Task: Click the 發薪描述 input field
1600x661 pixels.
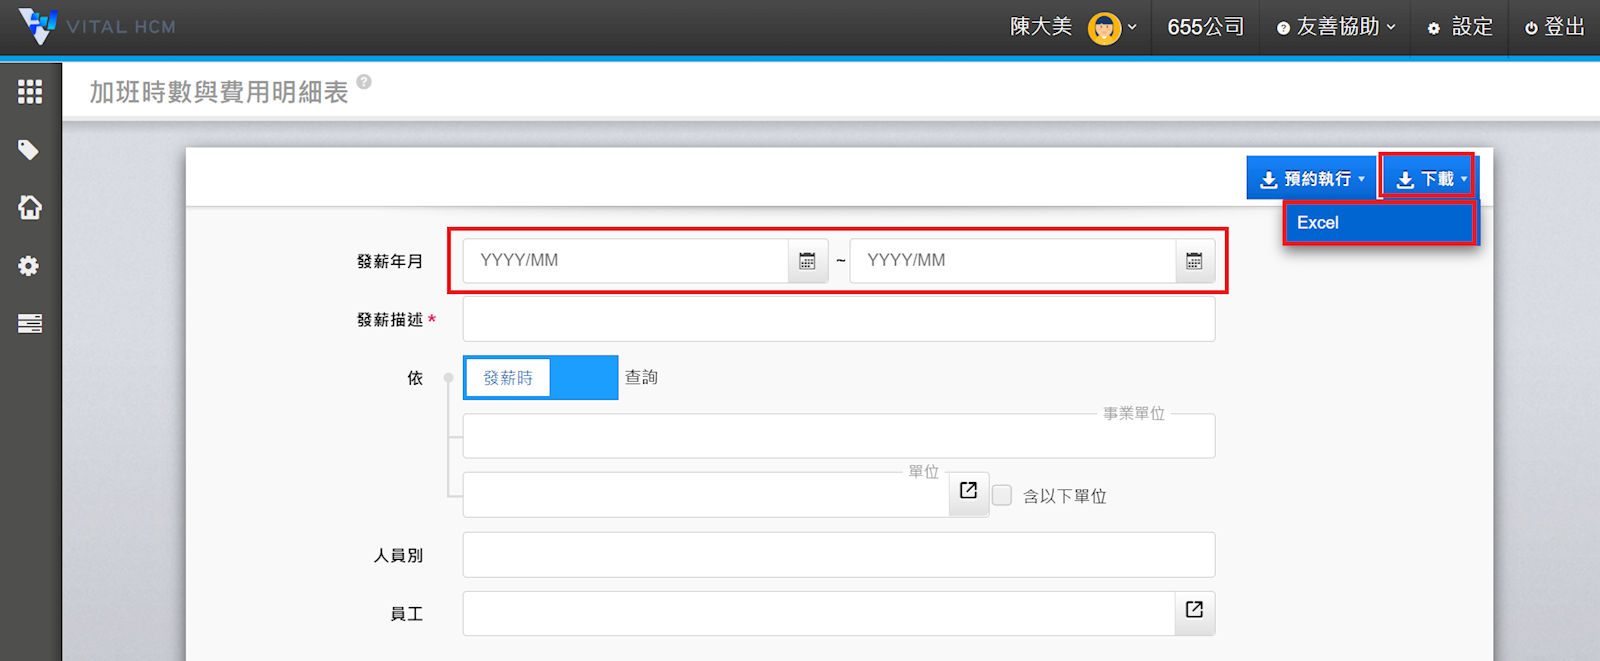Action: 838,320
